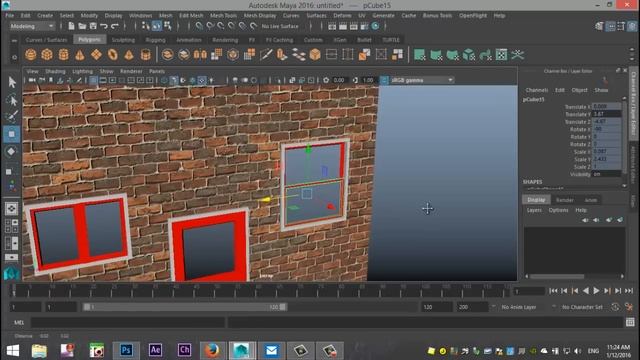The width and height of the screenshot is (640, 360).
Task: Click the Planar Mapping UV shelf icon
Action: click(420, 54)
